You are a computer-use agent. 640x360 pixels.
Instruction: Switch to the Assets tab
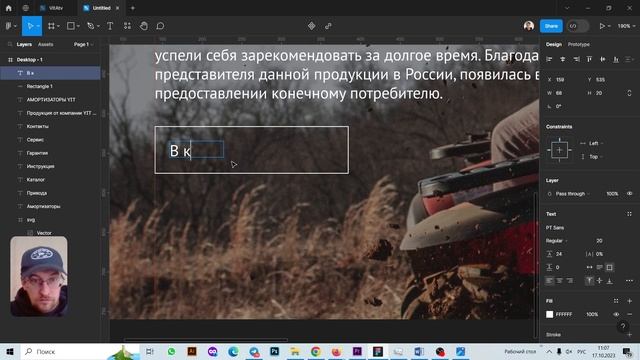[45, 44]
